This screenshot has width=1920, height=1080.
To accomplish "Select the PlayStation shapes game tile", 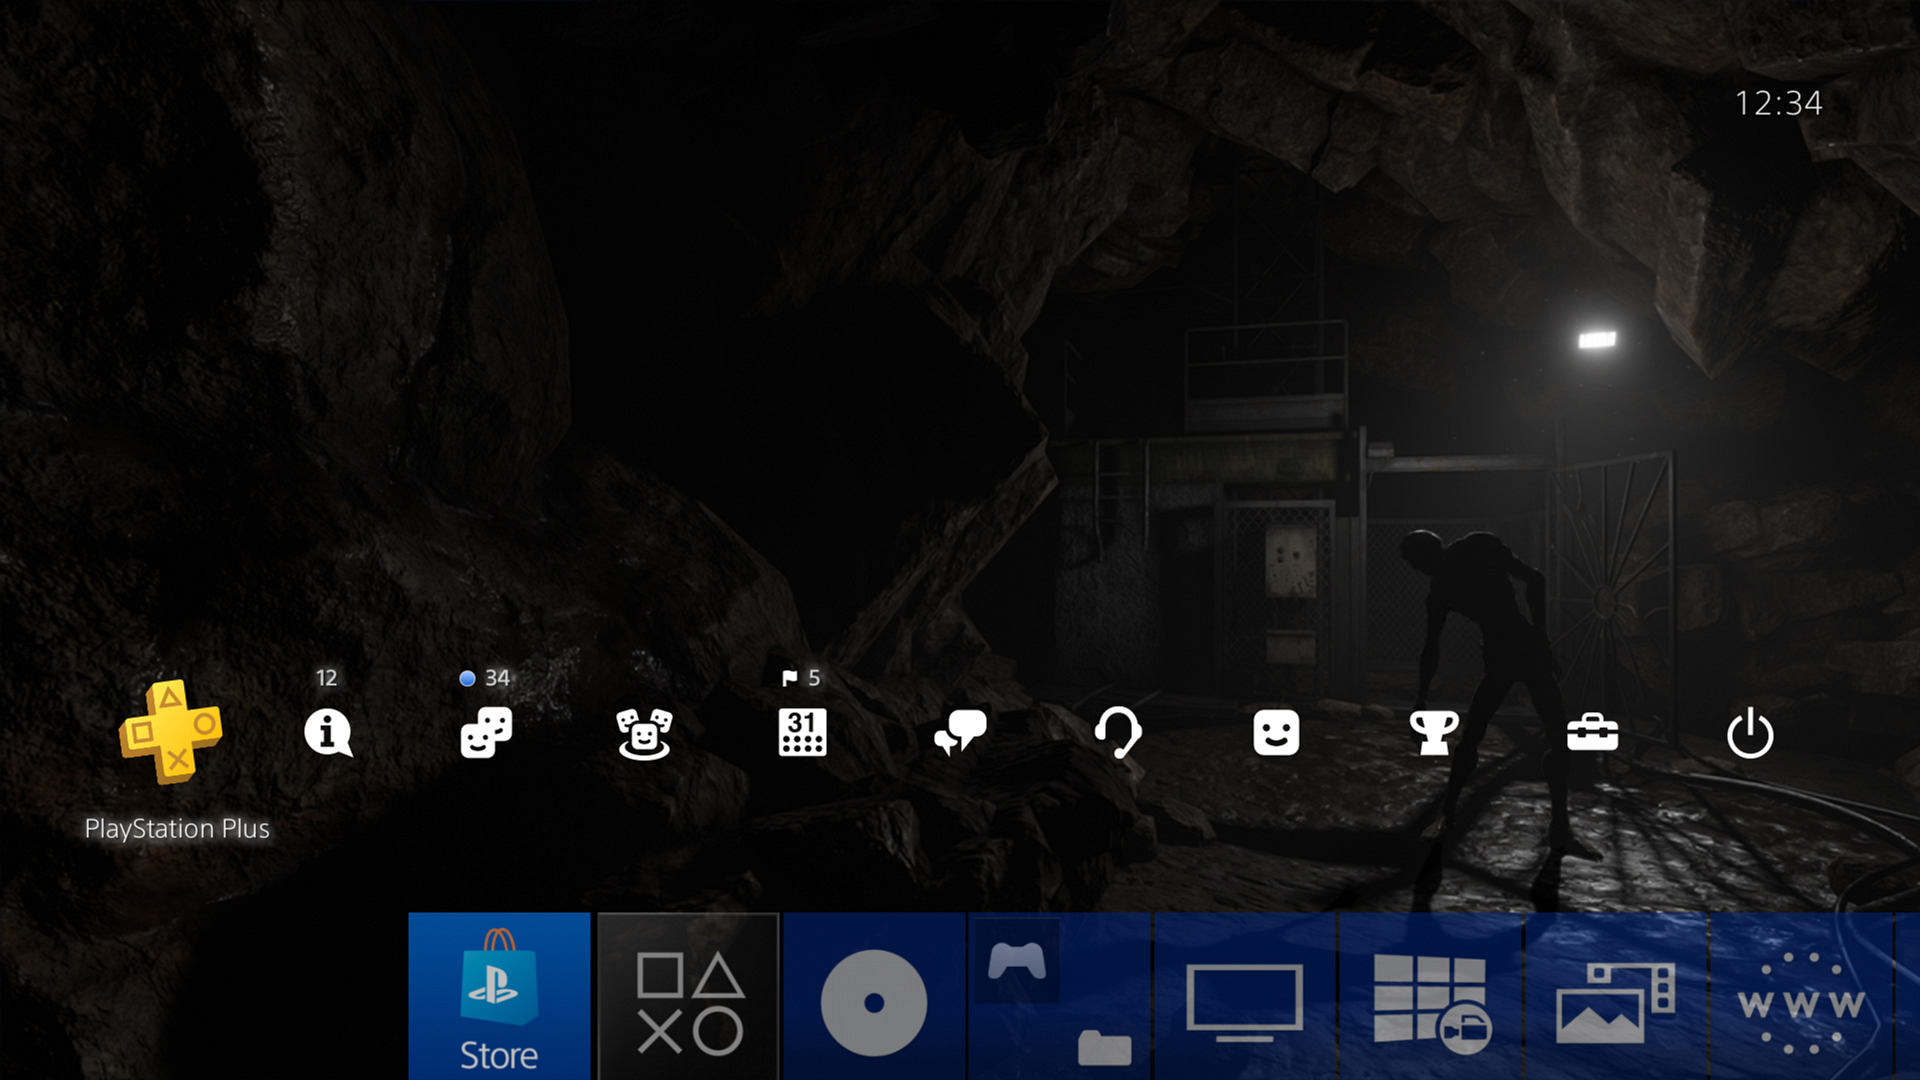I will (689, 997).
